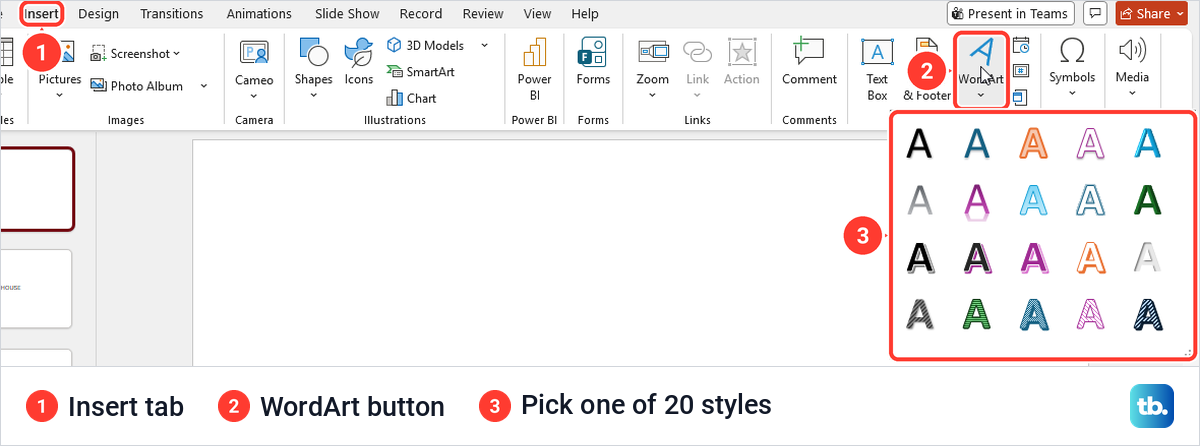Screen dimensions: 1200x446
Task: Open the Review tab
Action: (483, 14)
